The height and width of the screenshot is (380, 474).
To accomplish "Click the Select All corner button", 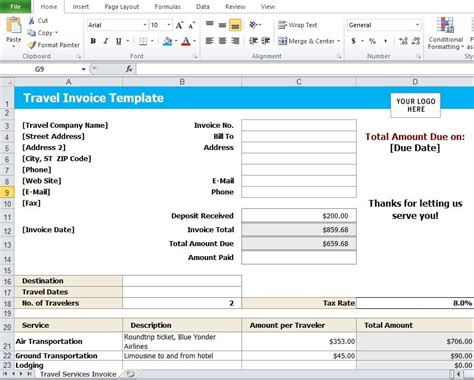I will point(7,82).
